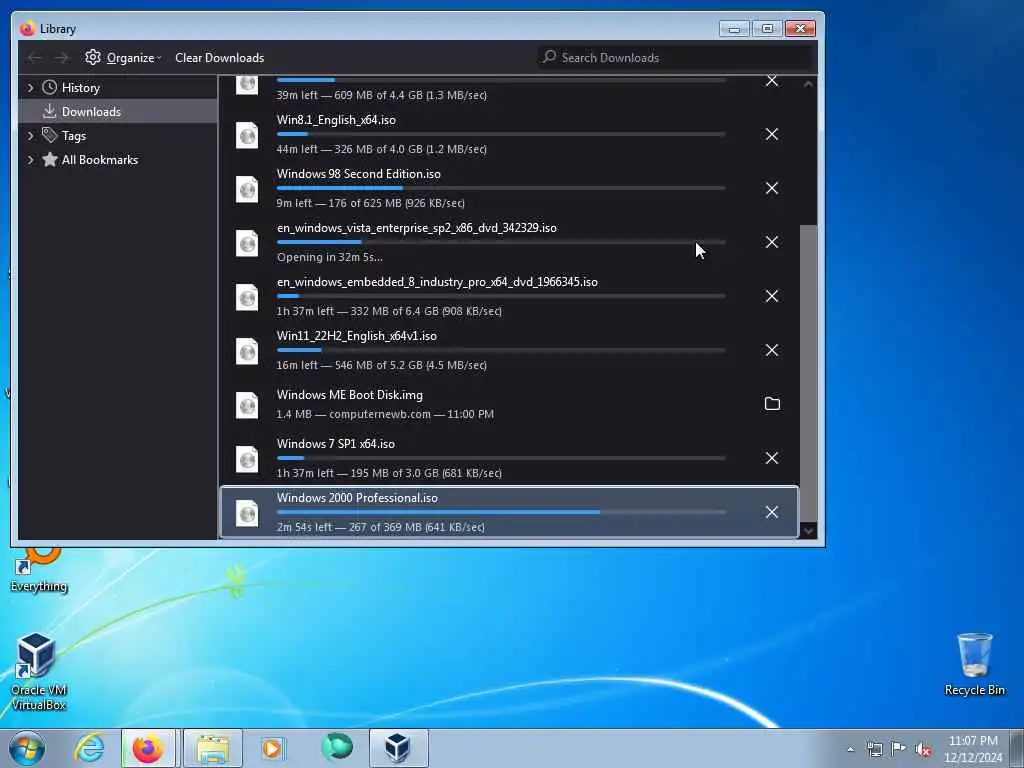Click the downloads list scrollbar thumb
This screenshot has height=768, width=1024.
click(x=808, y=372)
